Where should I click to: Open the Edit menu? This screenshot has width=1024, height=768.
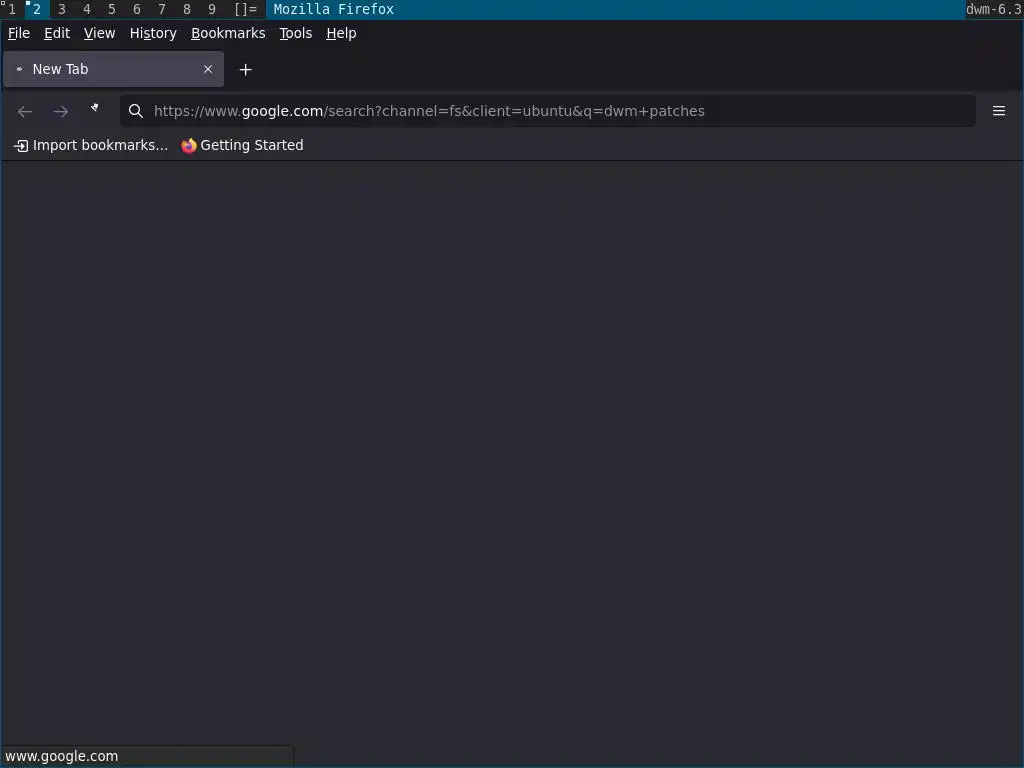57,33
